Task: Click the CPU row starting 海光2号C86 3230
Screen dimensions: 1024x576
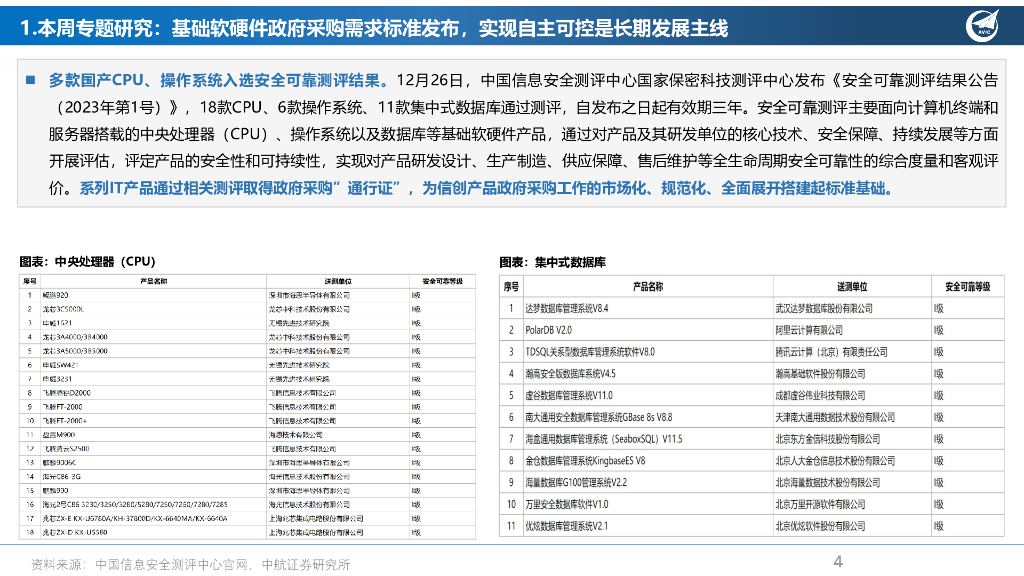Action: [x=248, y=504]
